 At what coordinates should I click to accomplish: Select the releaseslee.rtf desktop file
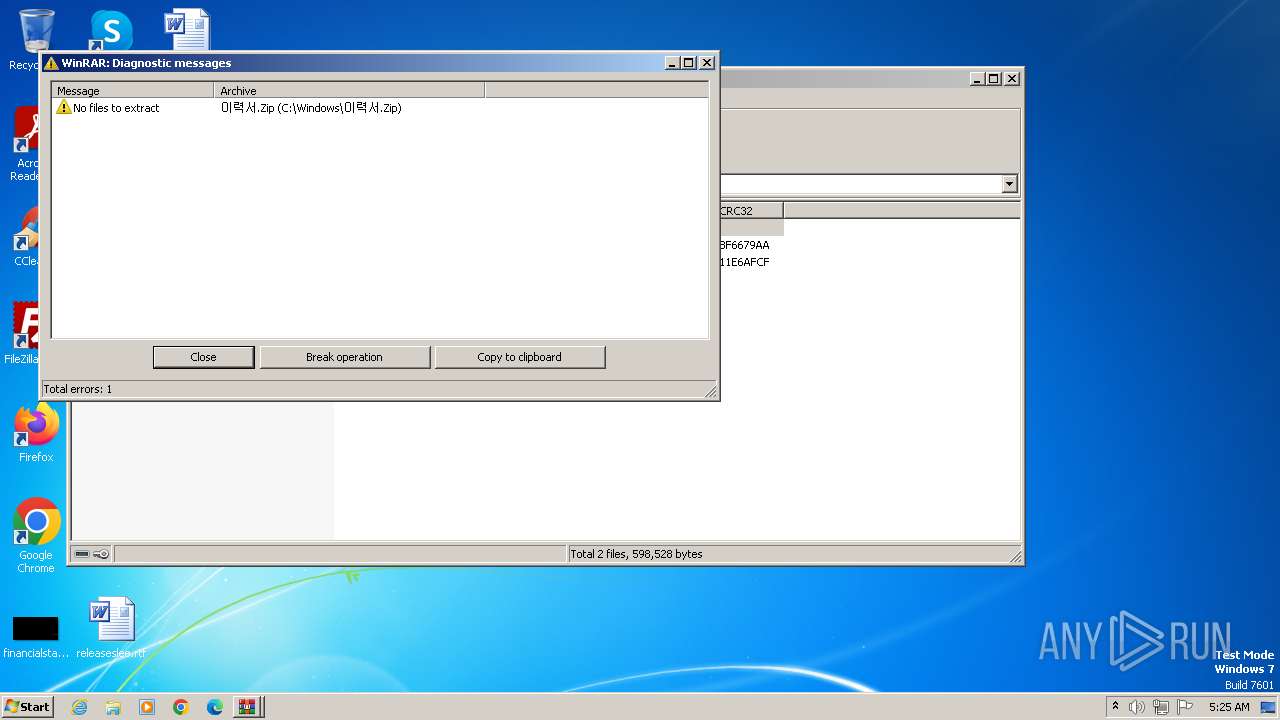[111, 628]
